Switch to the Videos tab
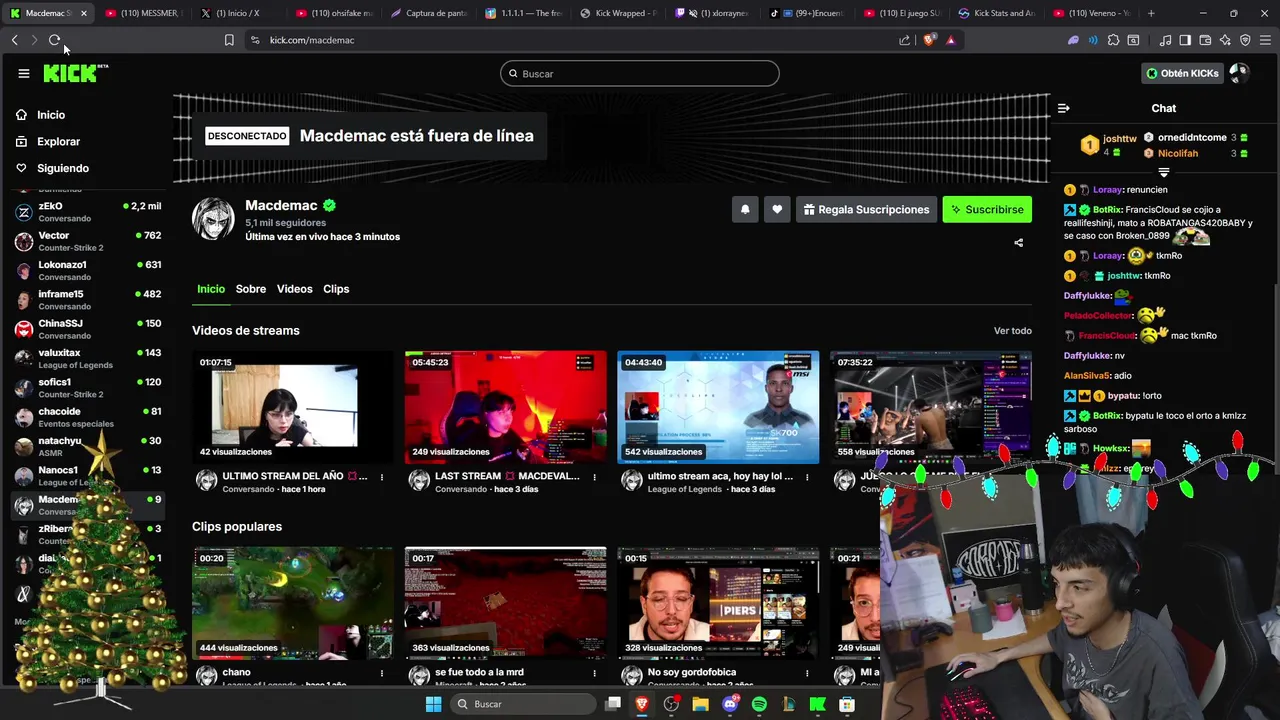Viewport: 1280px width, 720px height. (x=294, y=289)
